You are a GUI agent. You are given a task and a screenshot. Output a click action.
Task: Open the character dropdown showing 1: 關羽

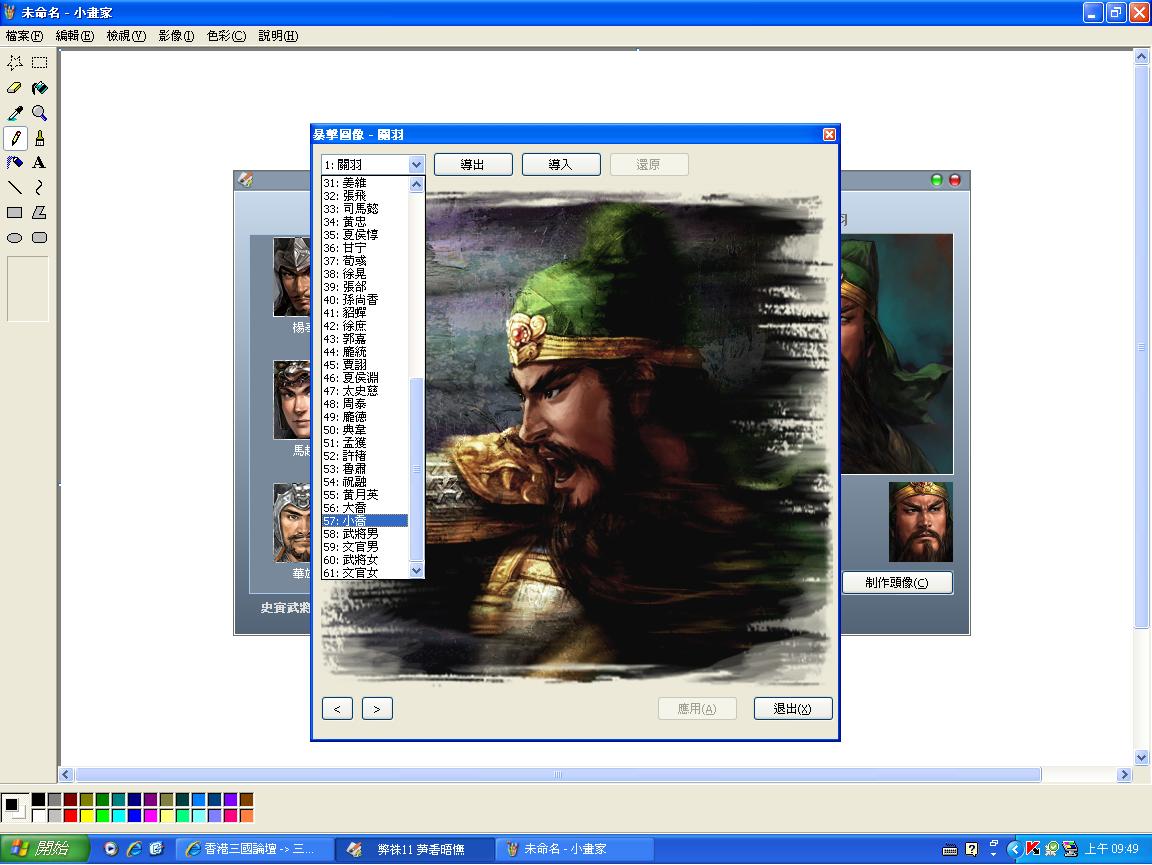tap(373, 165)
